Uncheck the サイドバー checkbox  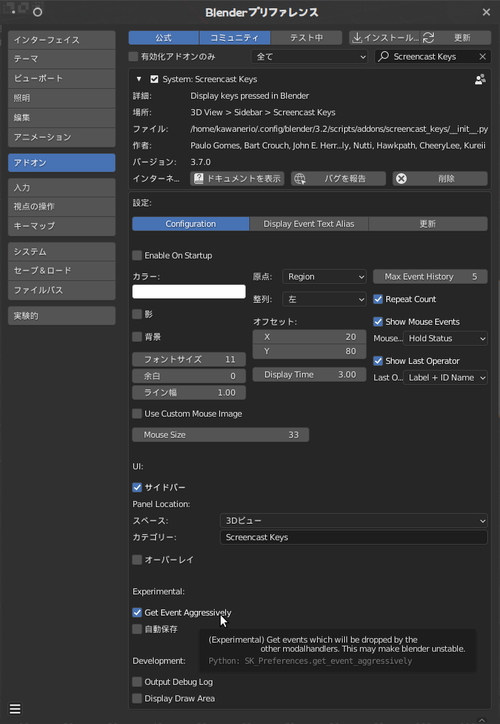click(137, 487)
